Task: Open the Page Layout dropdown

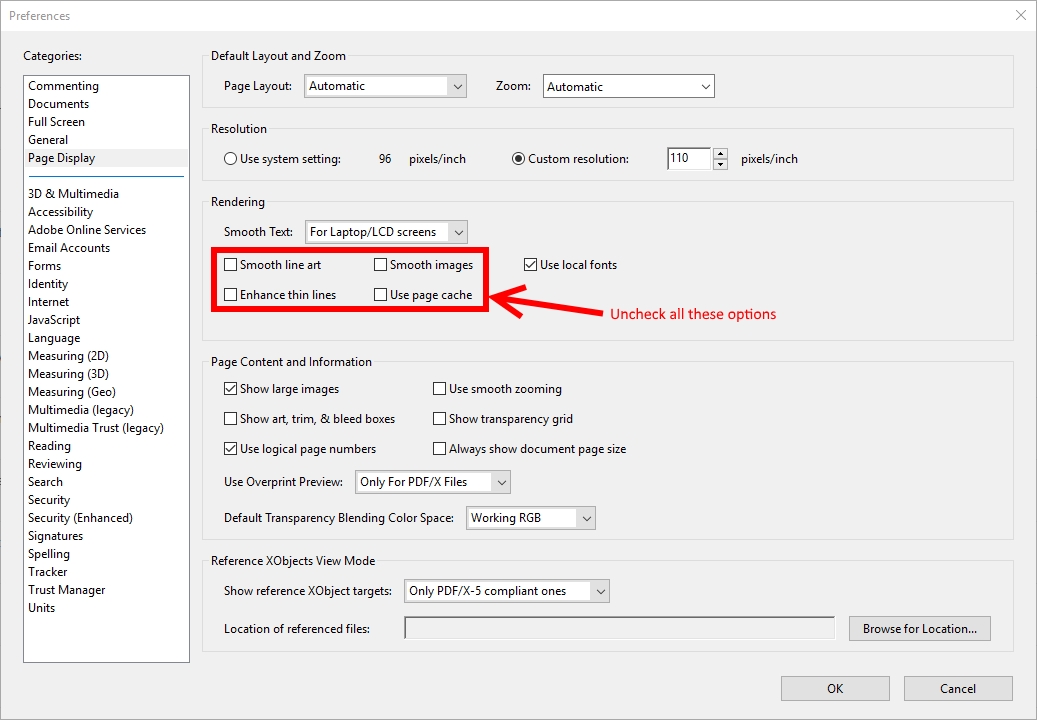Action: click(386, 86)
